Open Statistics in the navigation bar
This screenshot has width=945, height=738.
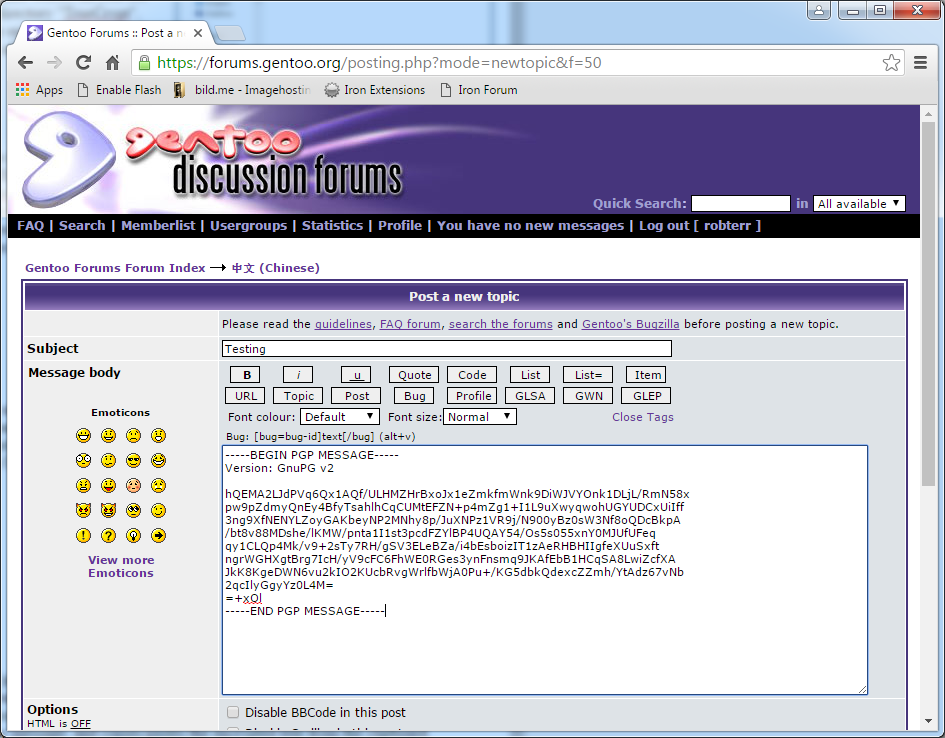click(333, 225)
